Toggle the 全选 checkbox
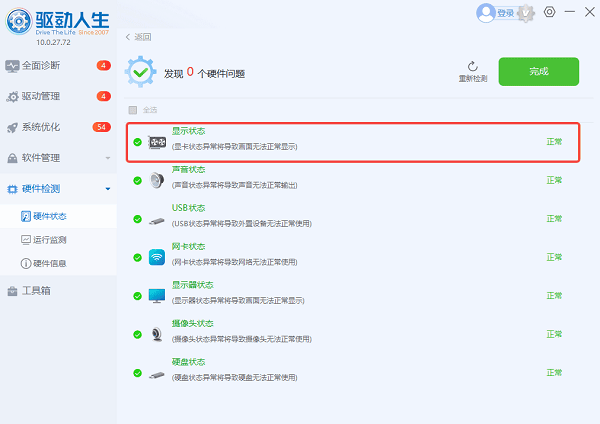Image resolution: width=600 pixels, height=424 pixels. [x=133, y=110]
